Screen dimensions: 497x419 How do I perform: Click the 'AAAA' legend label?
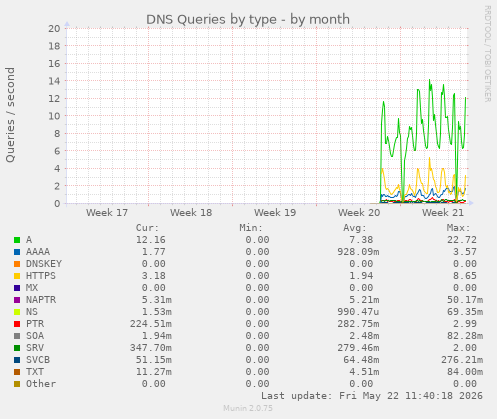[x=38, y=252]
